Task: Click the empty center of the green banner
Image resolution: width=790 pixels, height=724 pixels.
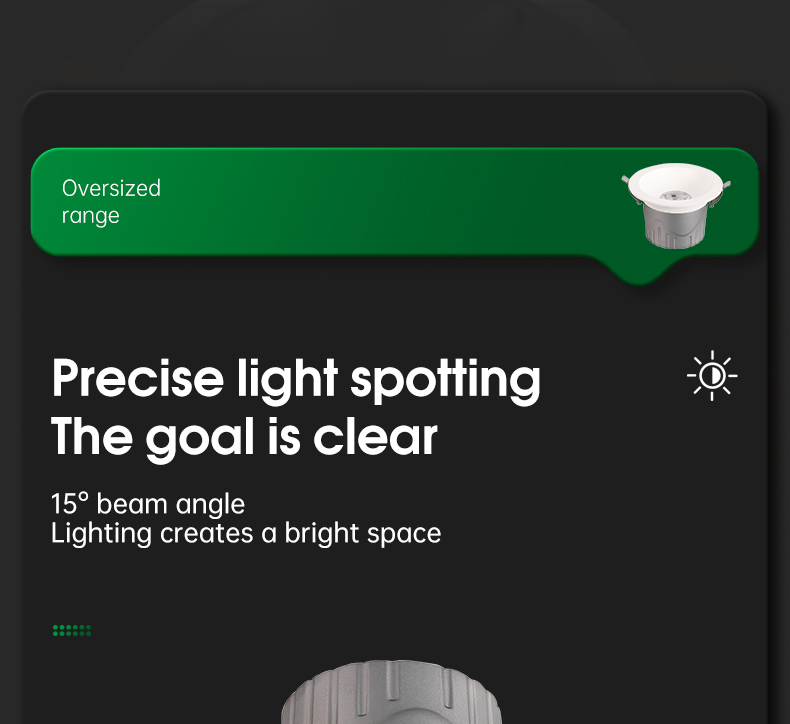Action: 380,202
